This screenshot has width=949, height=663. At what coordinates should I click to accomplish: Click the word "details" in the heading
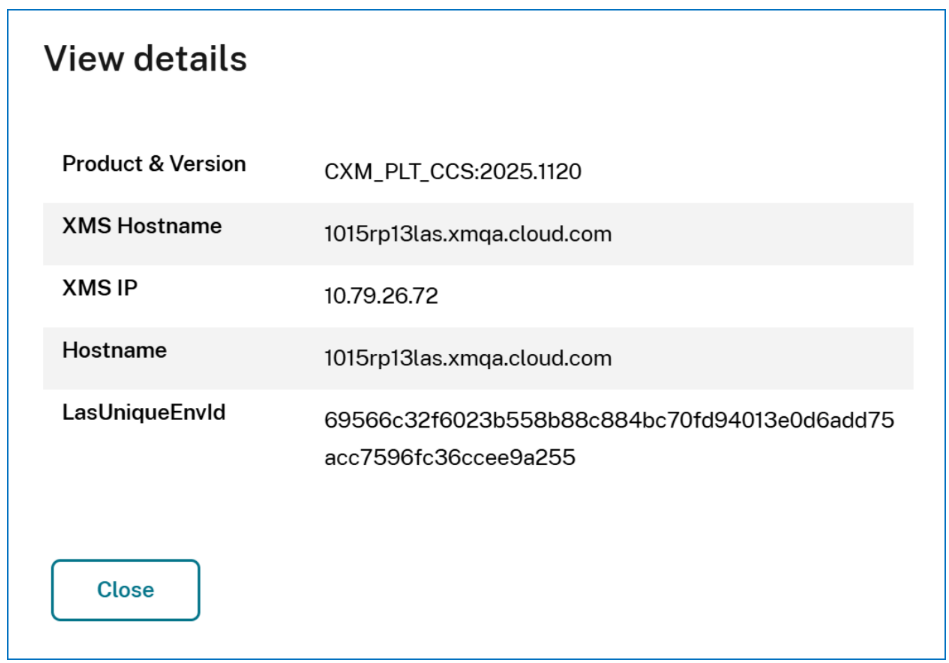(190, 59)
